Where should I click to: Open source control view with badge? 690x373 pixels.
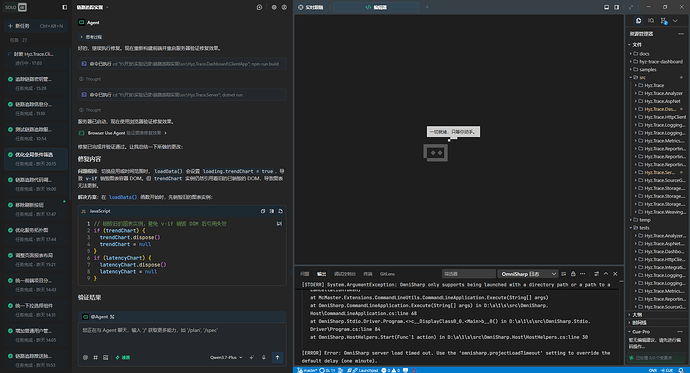point(664,21)
